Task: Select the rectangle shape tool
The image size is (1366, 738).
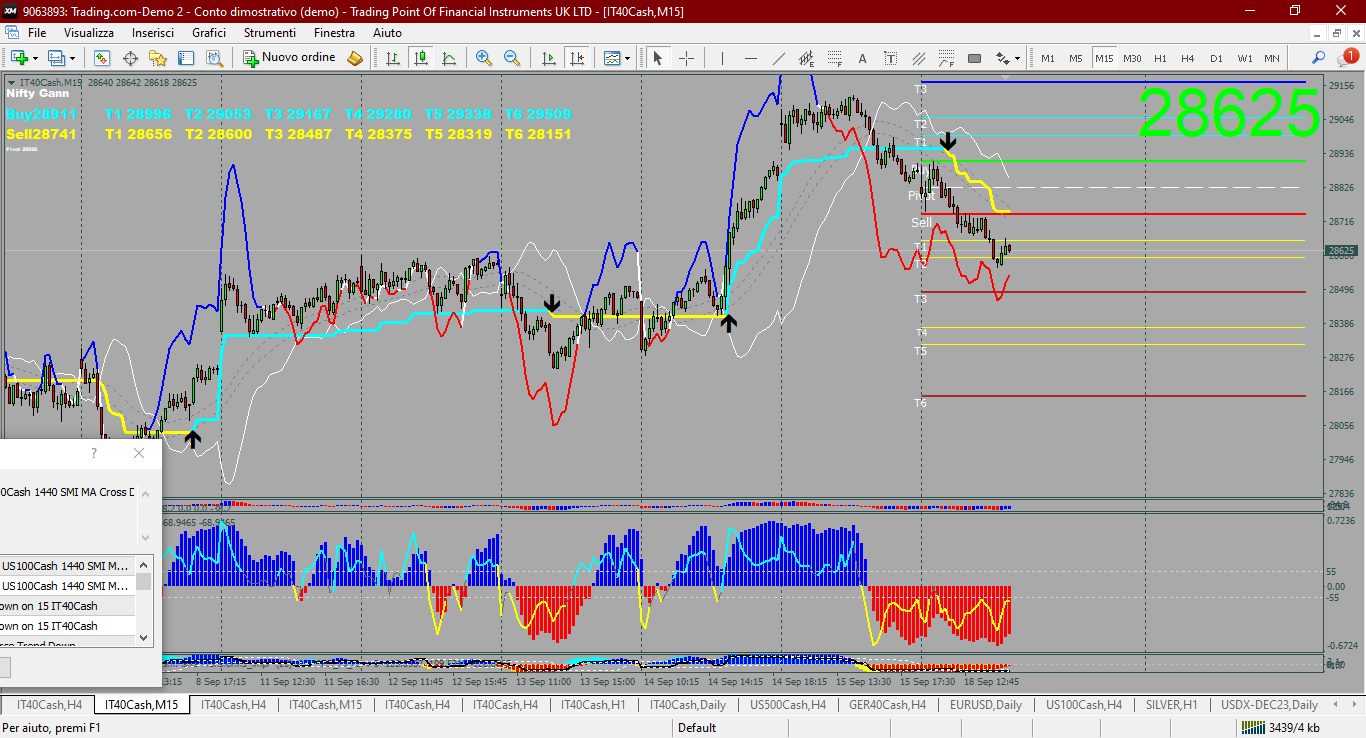Action: click(974, 58)
